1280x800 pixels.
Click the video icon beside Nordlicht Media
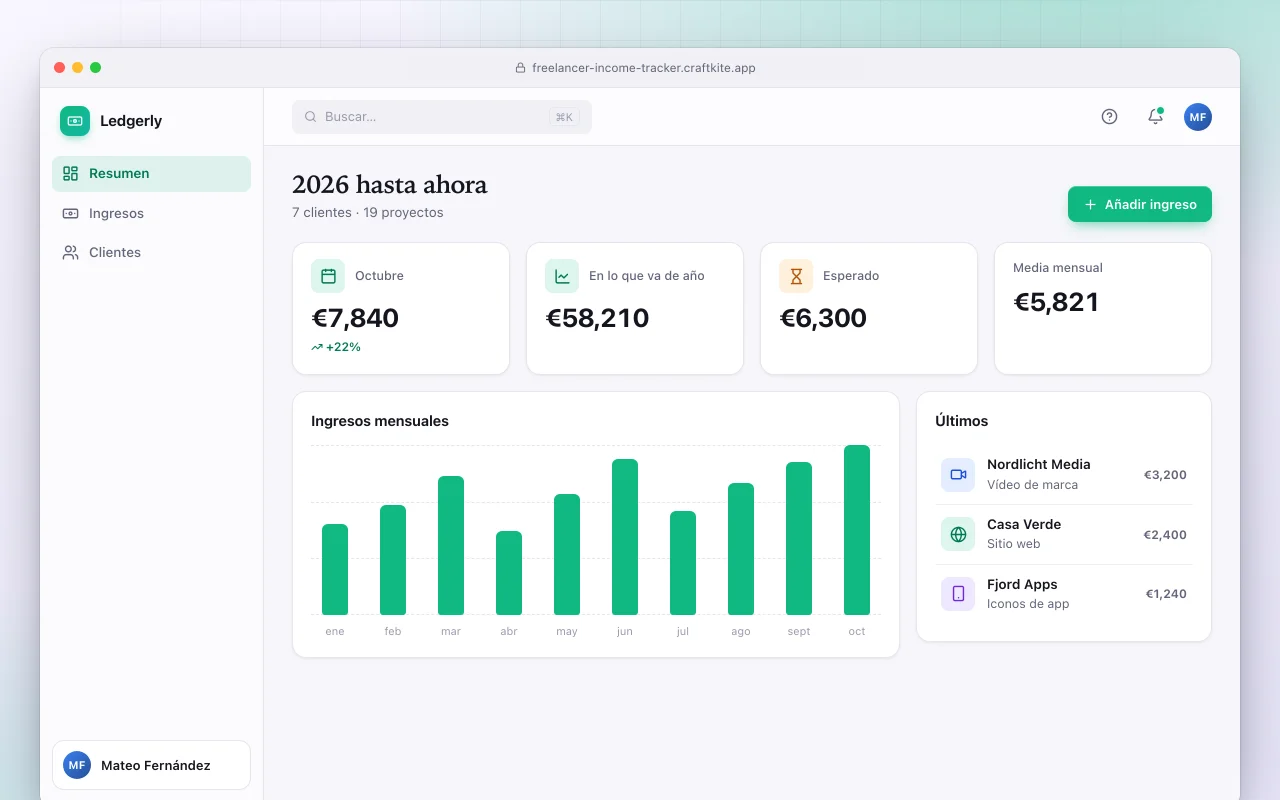click(x=958, y=475)
